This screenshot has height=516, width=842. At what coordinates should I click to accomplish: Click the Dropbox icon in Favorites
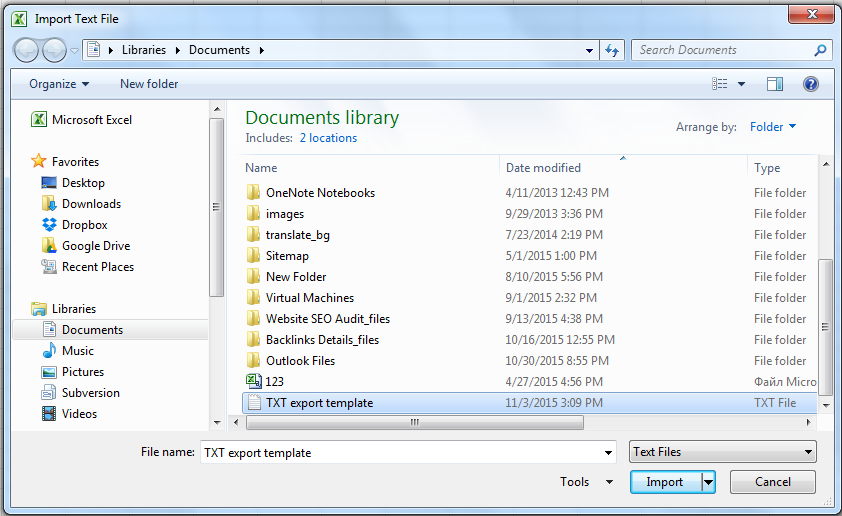click(49, 224)
